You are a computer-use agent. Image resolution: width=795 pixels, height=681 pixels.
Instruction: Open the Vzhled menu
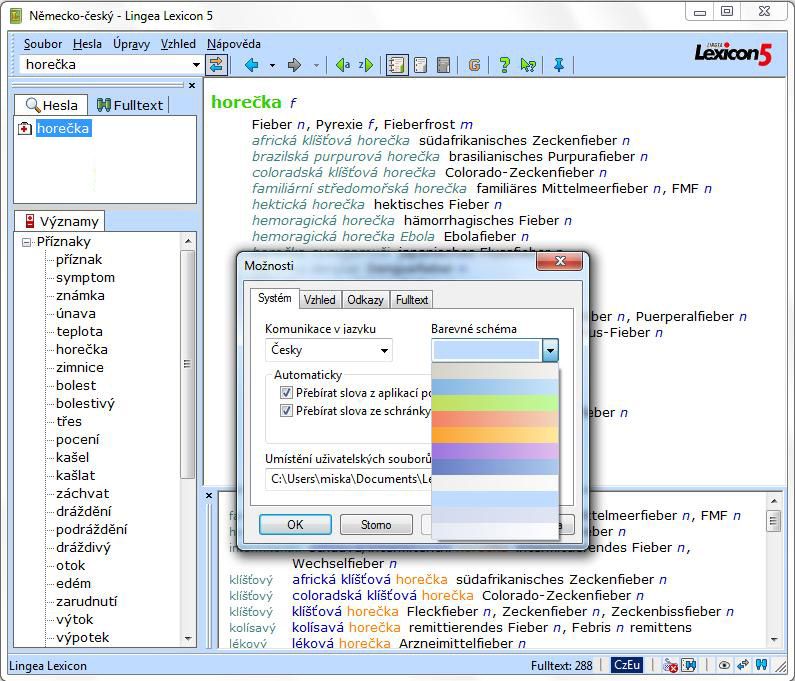(x=178, y=44)
